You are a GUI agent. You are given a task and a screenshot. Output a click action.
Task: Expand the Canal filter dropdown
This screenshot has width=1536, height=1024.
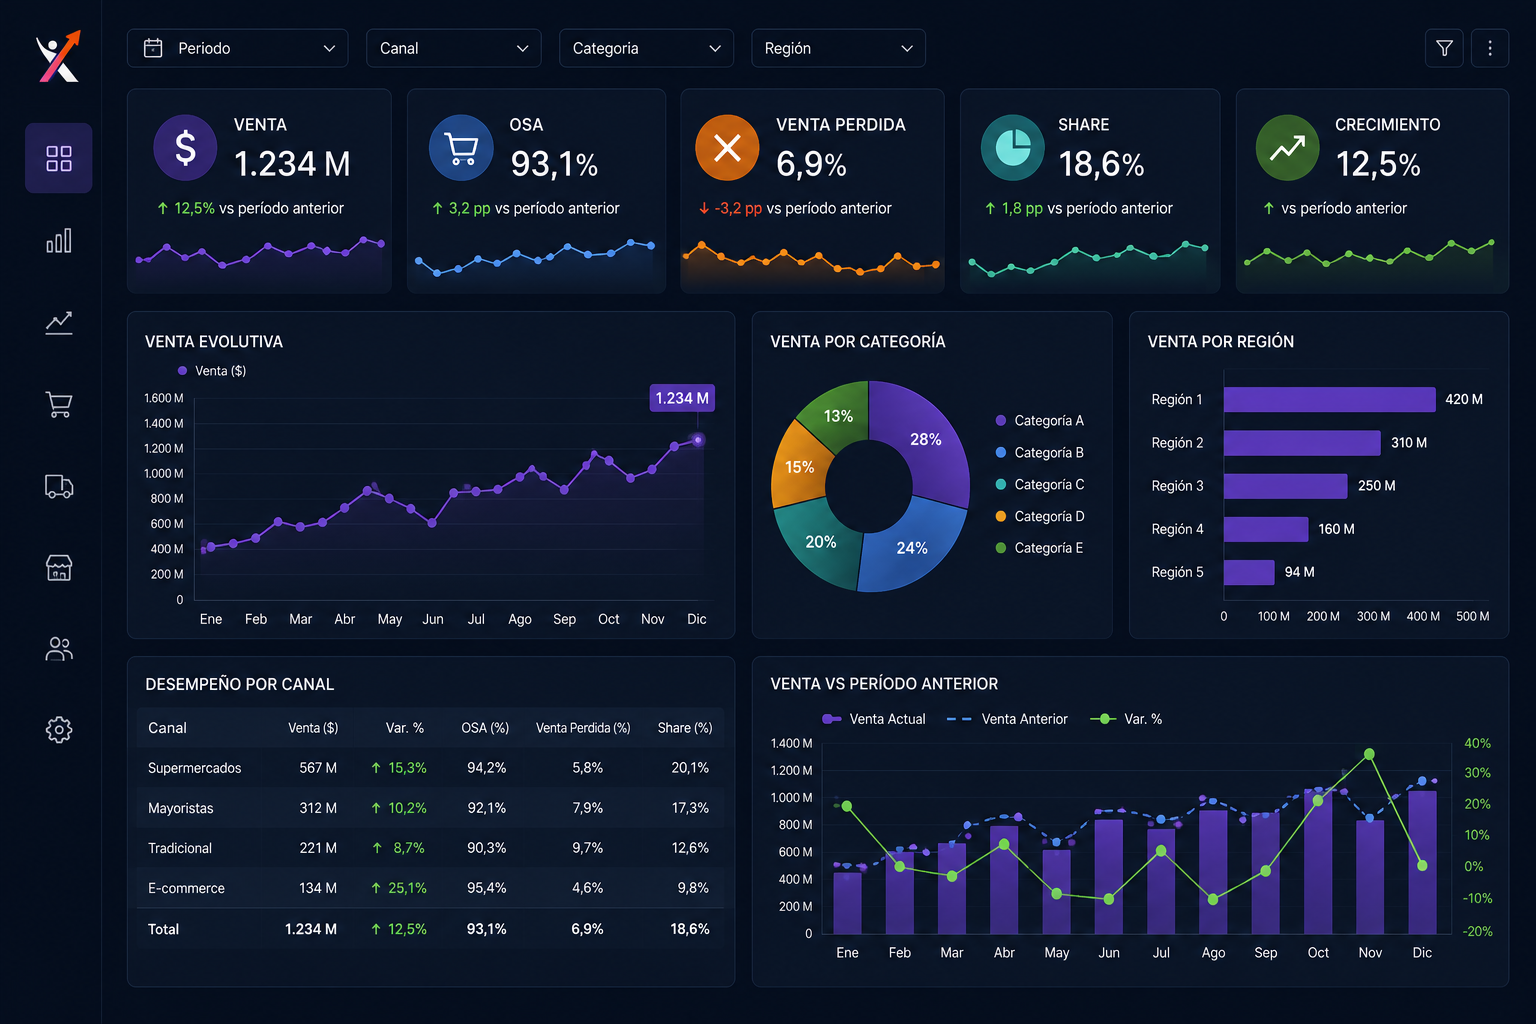[454, 48]
